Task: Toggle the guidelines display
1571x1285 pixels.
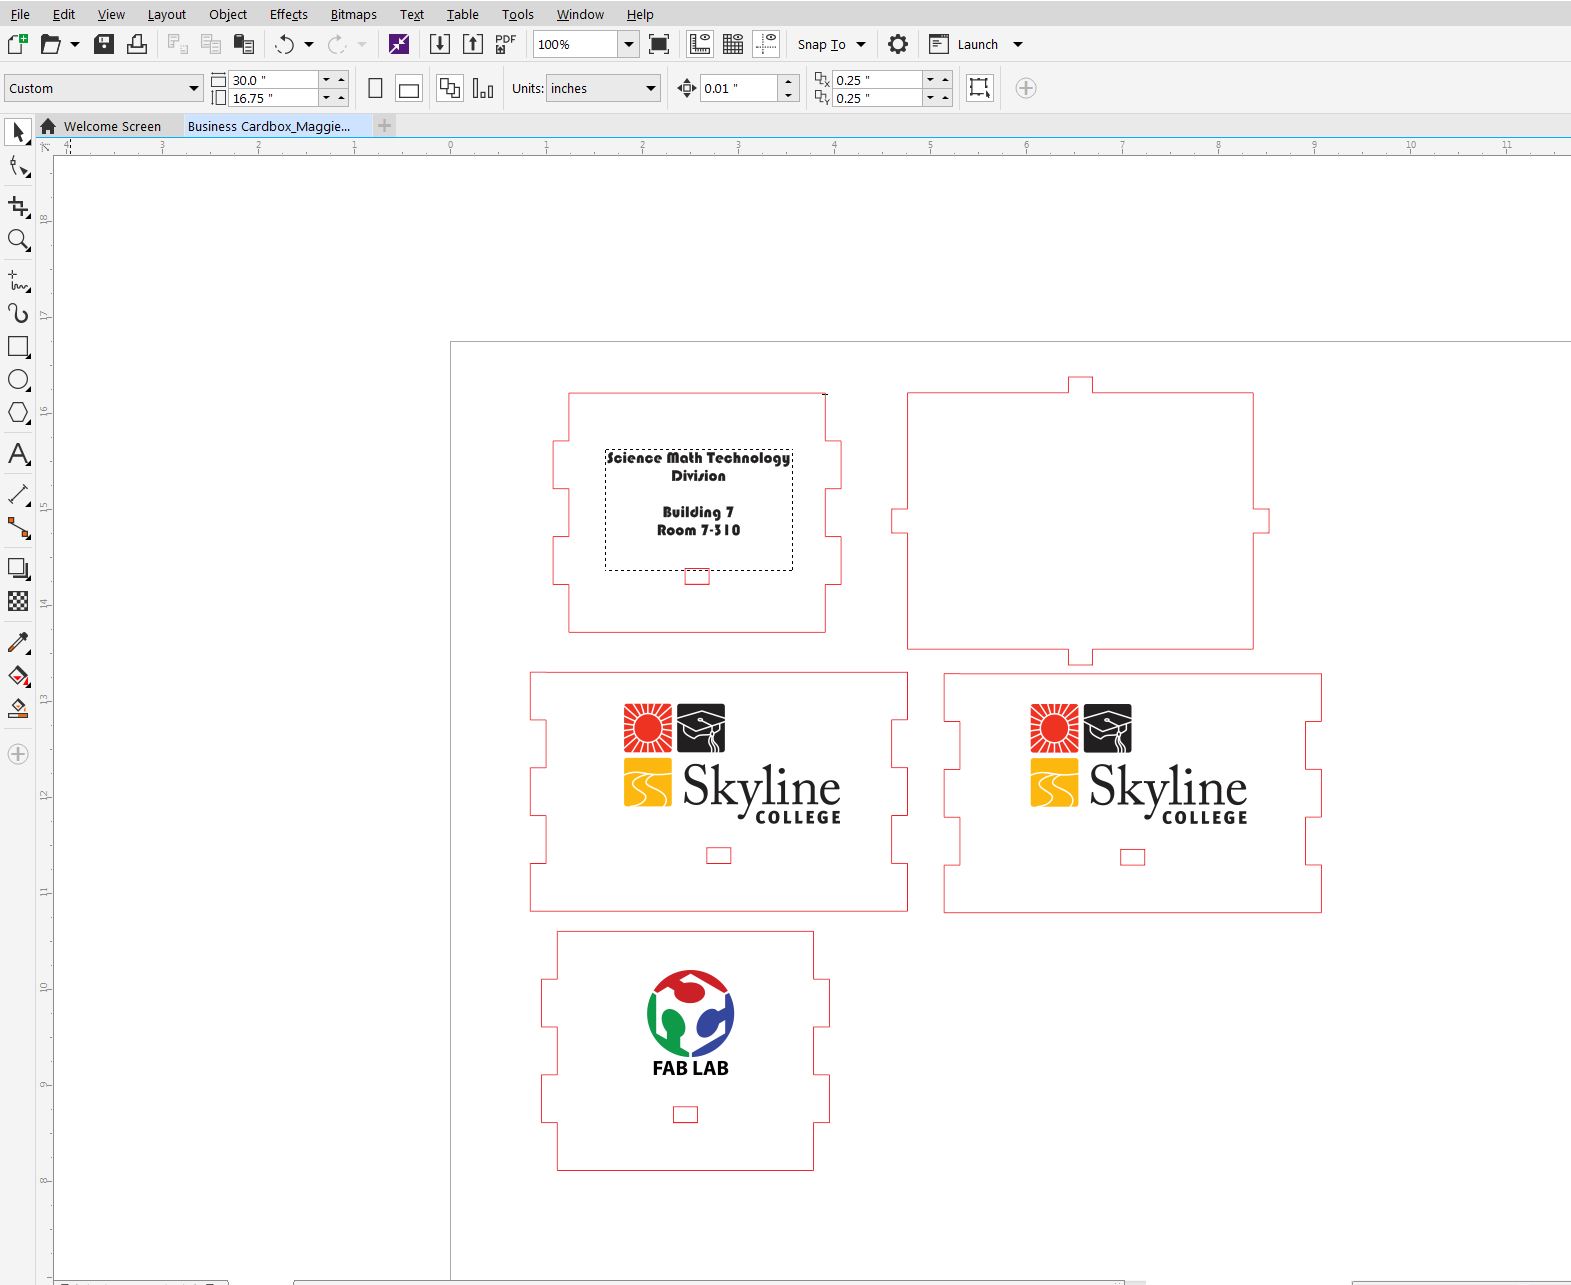Action: pos(766,44)
